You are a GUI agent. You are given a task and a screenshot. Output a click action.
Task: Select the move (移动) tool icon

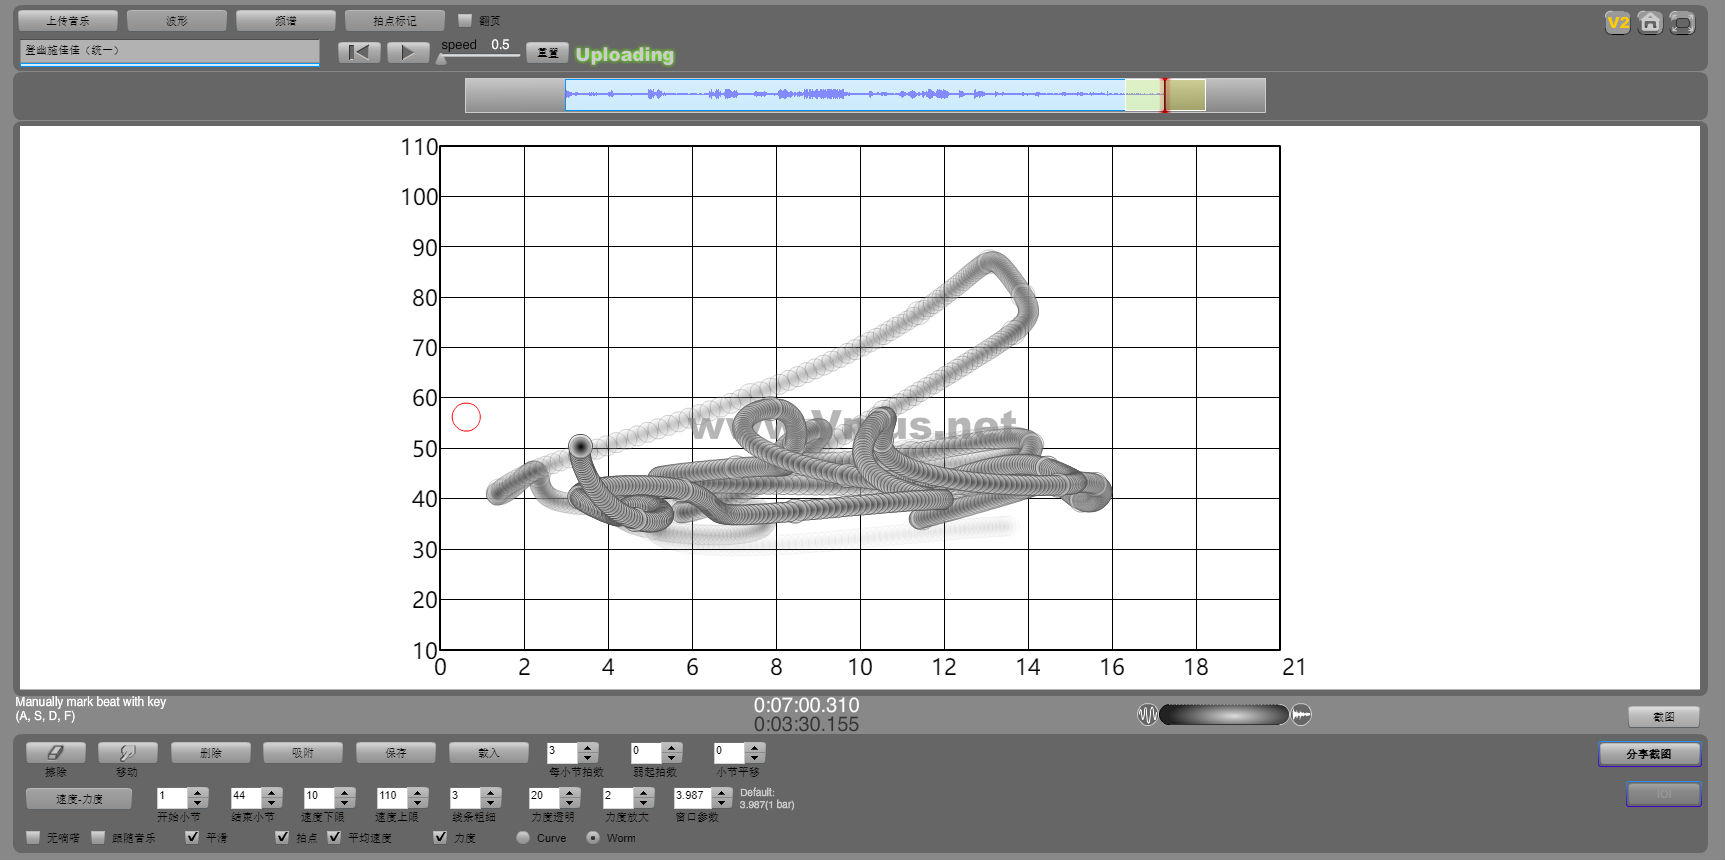point(127,753)
